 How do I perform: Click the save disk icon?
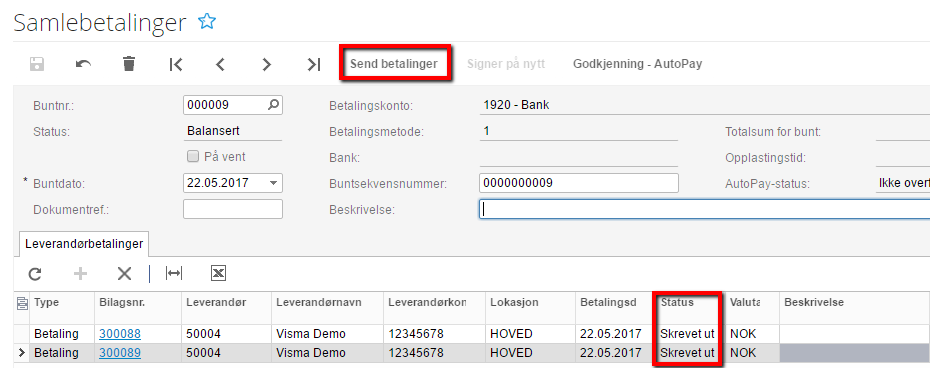(37, 64)
